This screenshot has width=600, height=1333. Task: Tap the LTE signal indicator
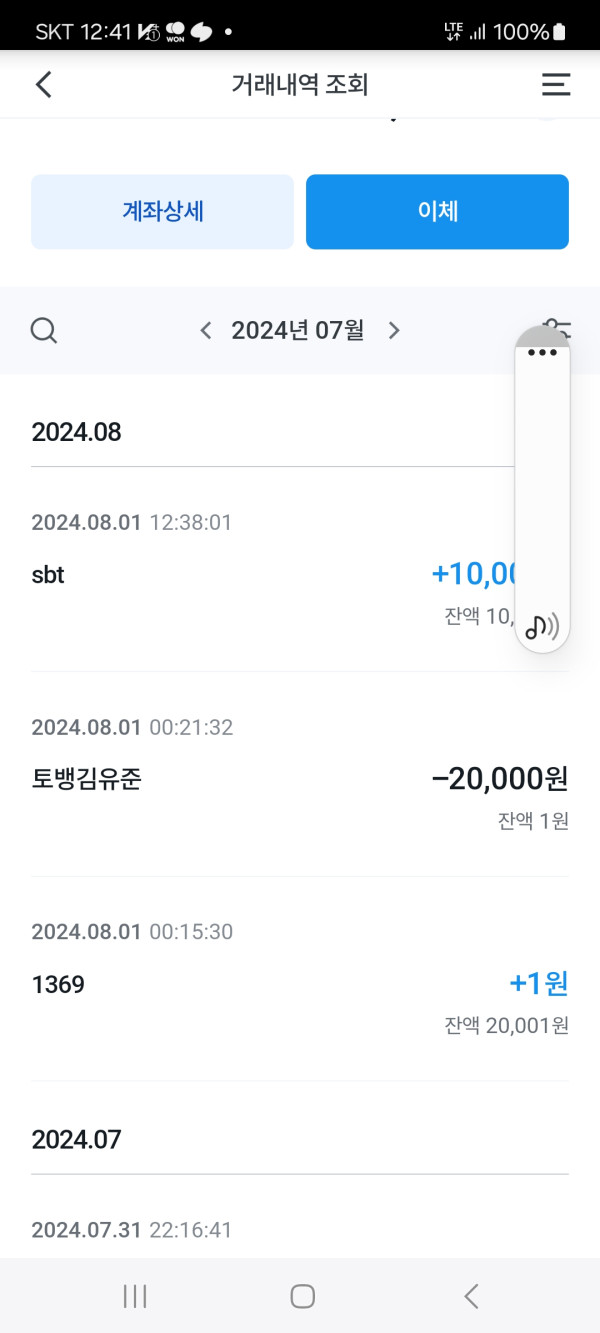pyautogui.click(x=453, y=32)
